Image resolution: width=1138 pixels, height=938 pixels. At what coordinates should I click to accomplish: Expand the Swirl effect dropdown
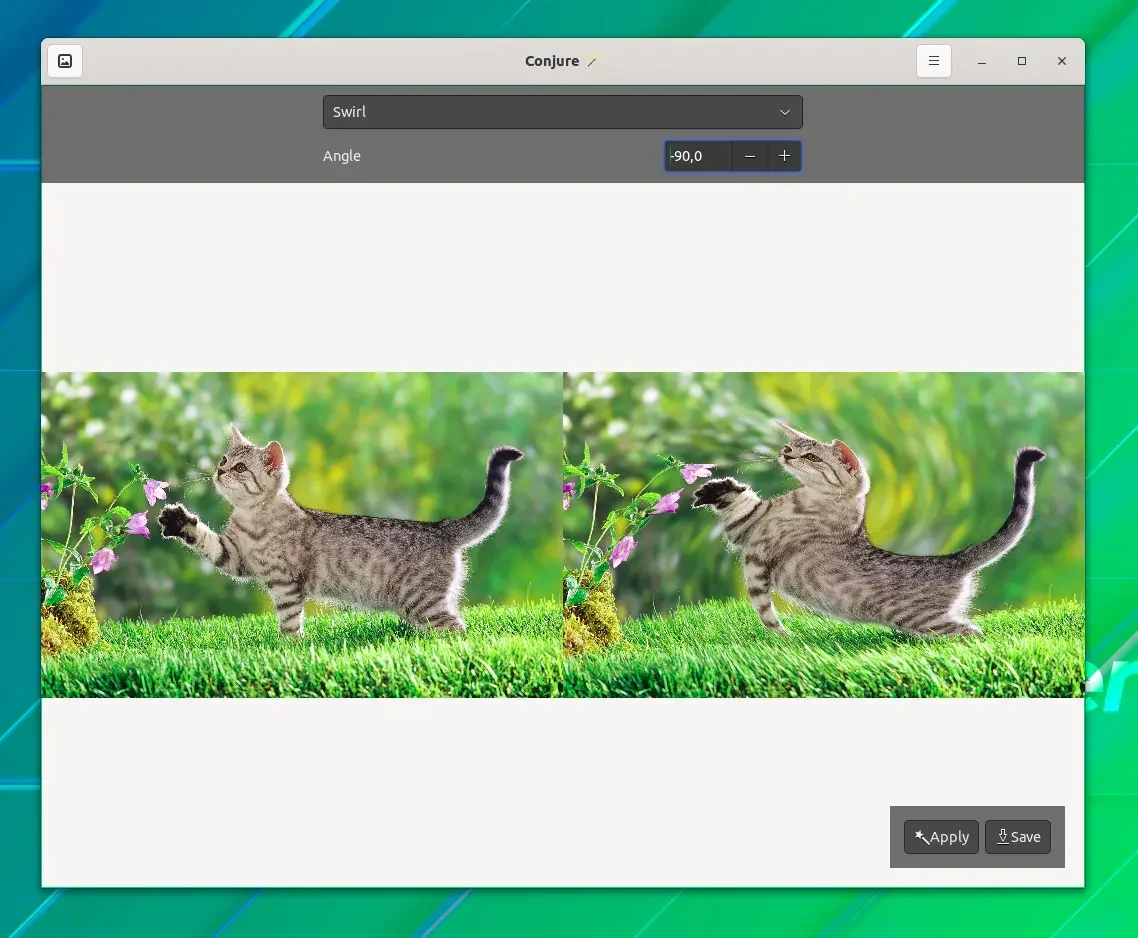[562, 112]
